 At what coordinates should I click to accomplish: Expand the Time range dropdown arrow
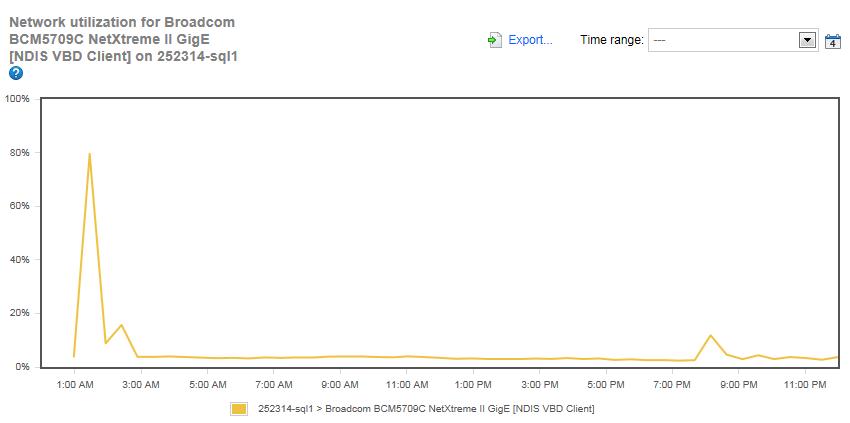pyautogui.click(x=808, y=40)
